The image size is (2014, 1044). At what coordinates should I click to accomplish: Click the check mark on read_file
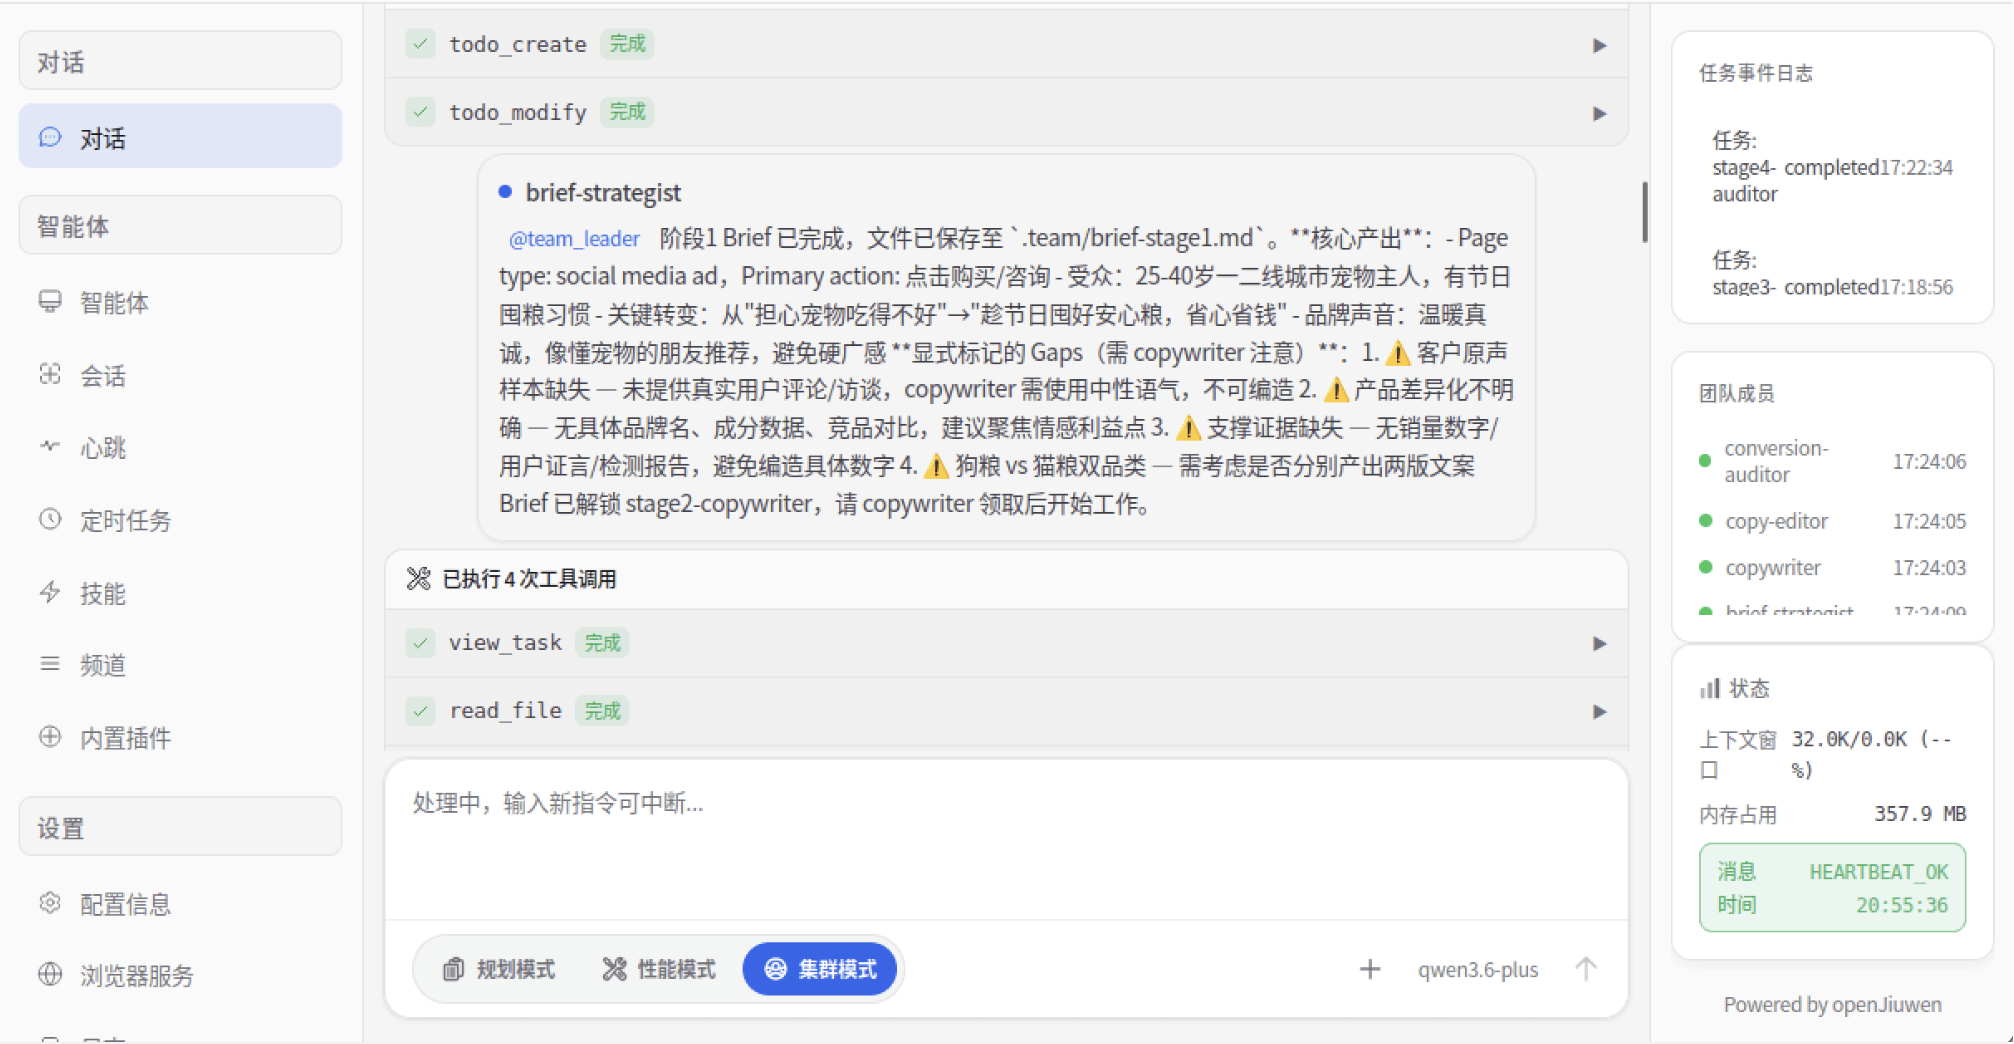point(421,711)
